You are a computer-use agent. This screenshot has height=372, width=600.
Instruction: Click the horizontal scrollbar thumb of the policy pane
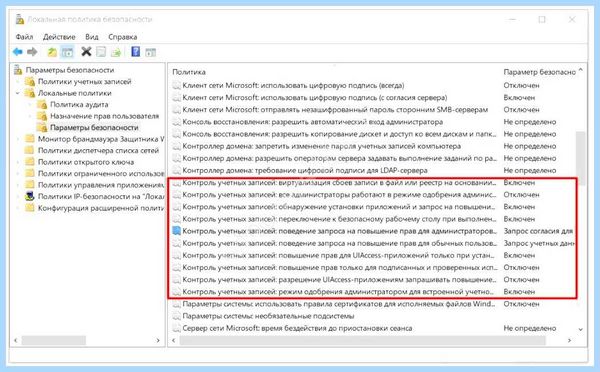click(362, 340)
